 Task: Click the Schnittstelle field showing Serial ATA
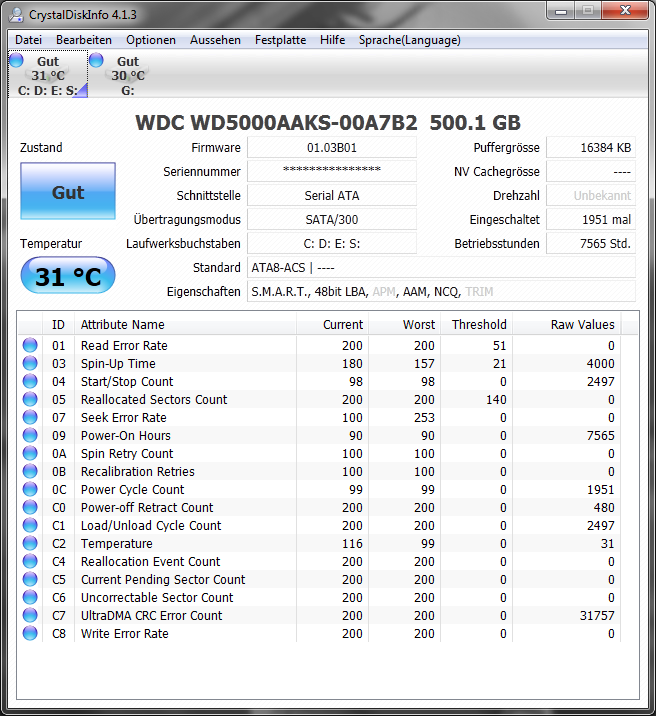[x=332, y=195]
